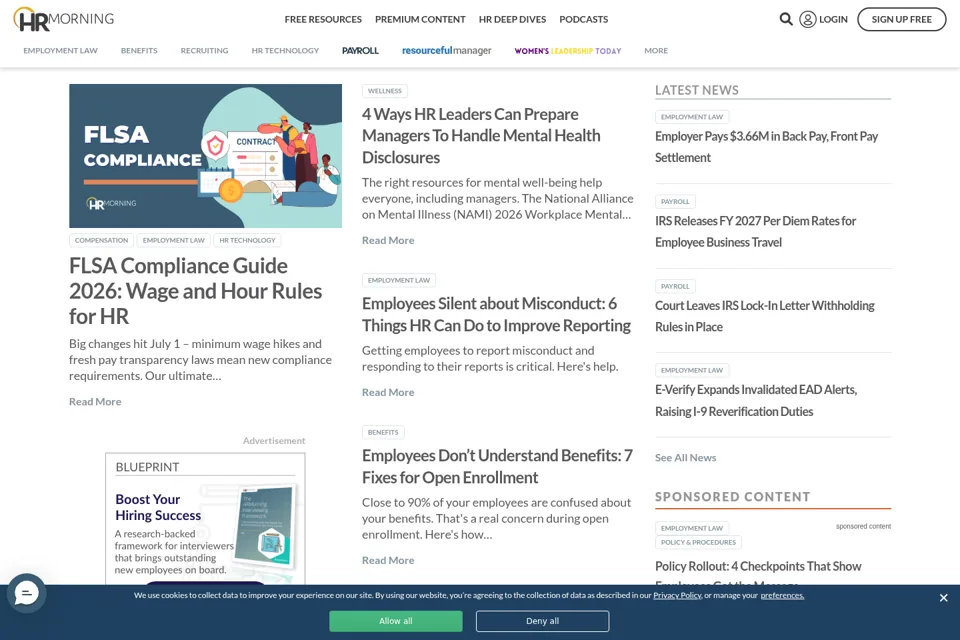Click HR Technology tag under FLSA image
The height and width of the screenshot is (640, 960).
click(247, 240)
